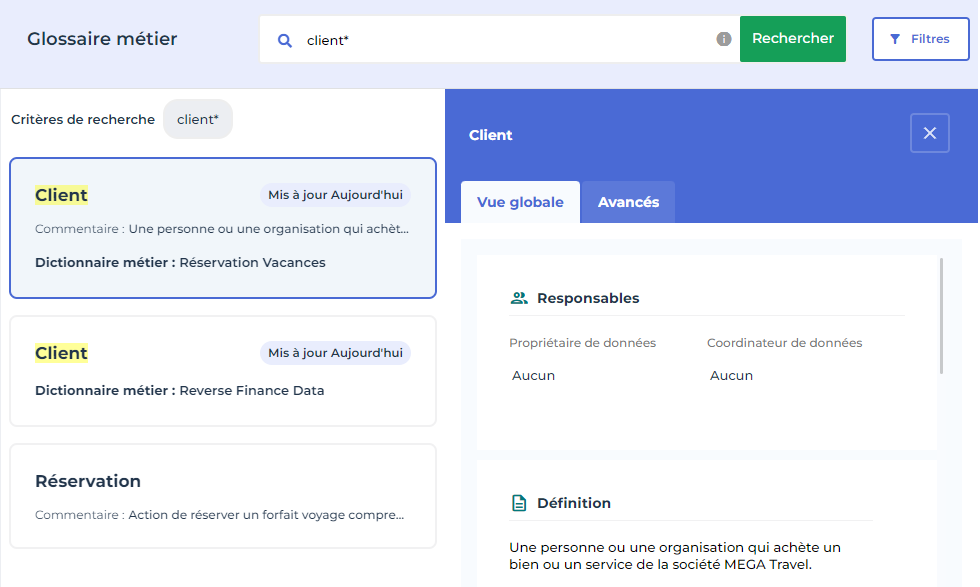This screenshot has width=980, height=587.
Task: Click the Définition document icon
Action: pyautogui.click(x=519, y=503)
